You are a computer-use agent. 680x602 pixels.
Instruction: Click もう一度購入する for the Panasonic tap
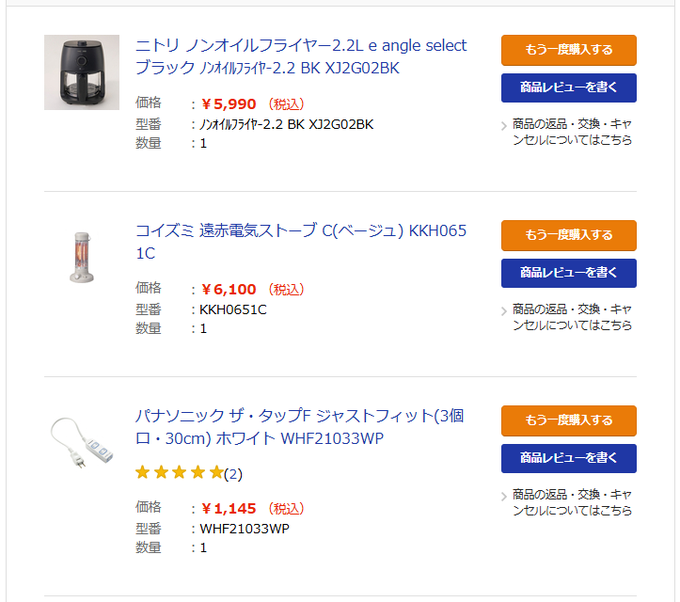[568, 420]
